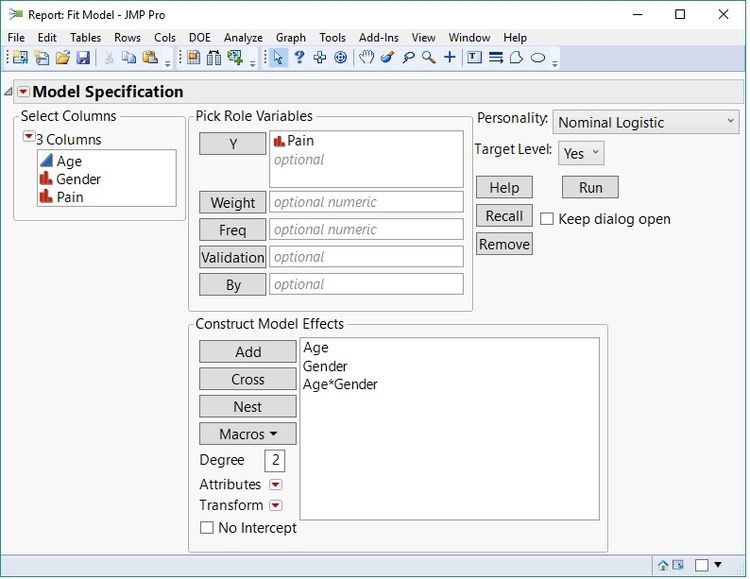
Task: Select the Simple Shape oval tool
Action: [538, 58]
